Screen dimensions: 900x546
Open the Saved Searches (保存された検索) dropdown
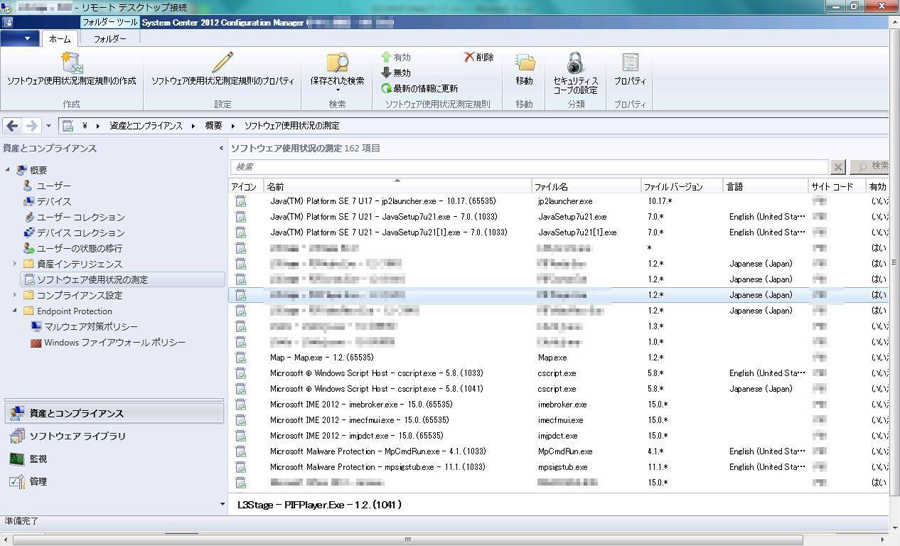(x=337, y=72)
